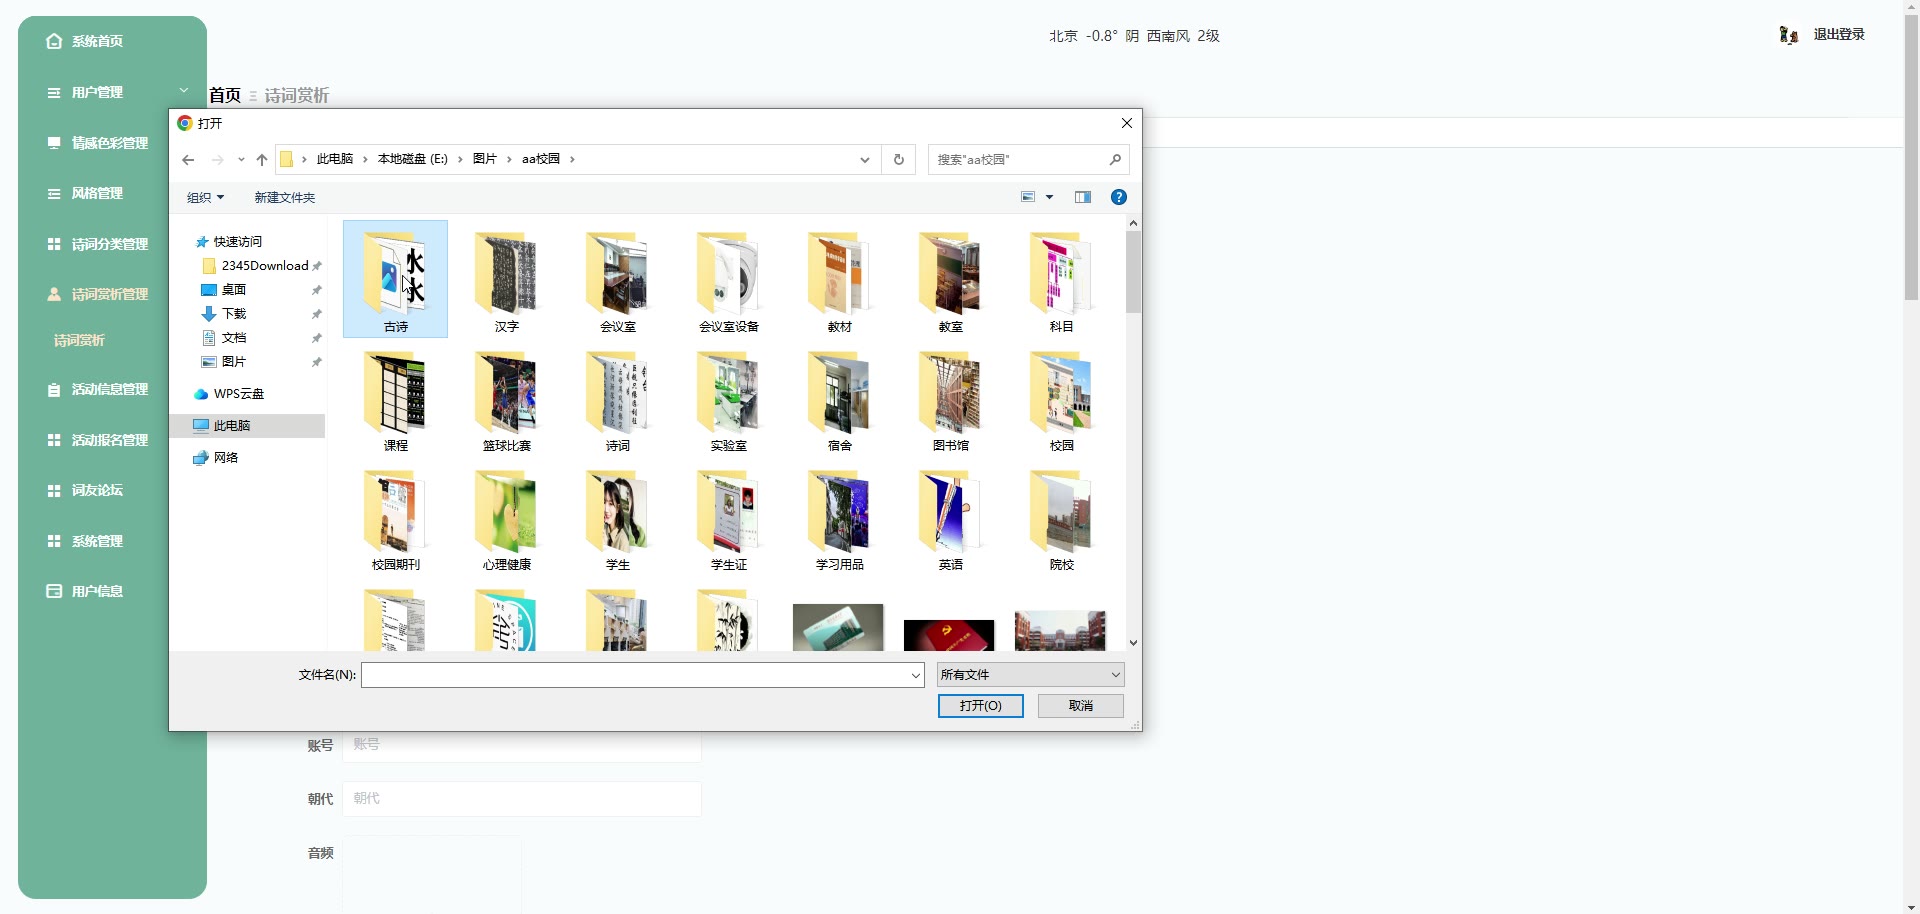
Task: Select 网络 in navigation pane
Action: pyautogui.click(x=226, y=458)
